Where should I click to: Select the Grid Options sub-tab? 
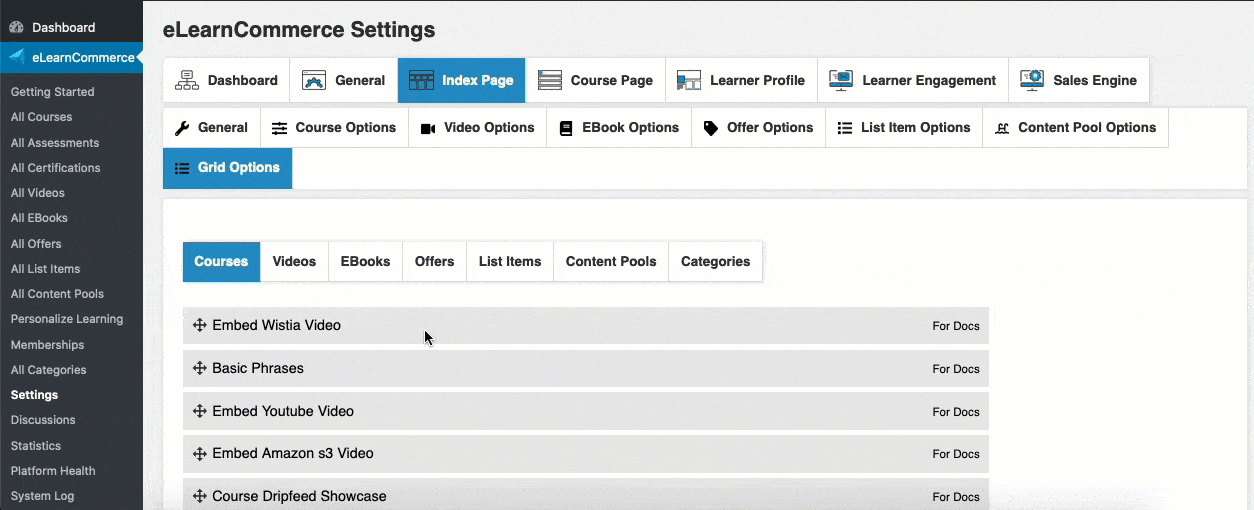[228, 168]
